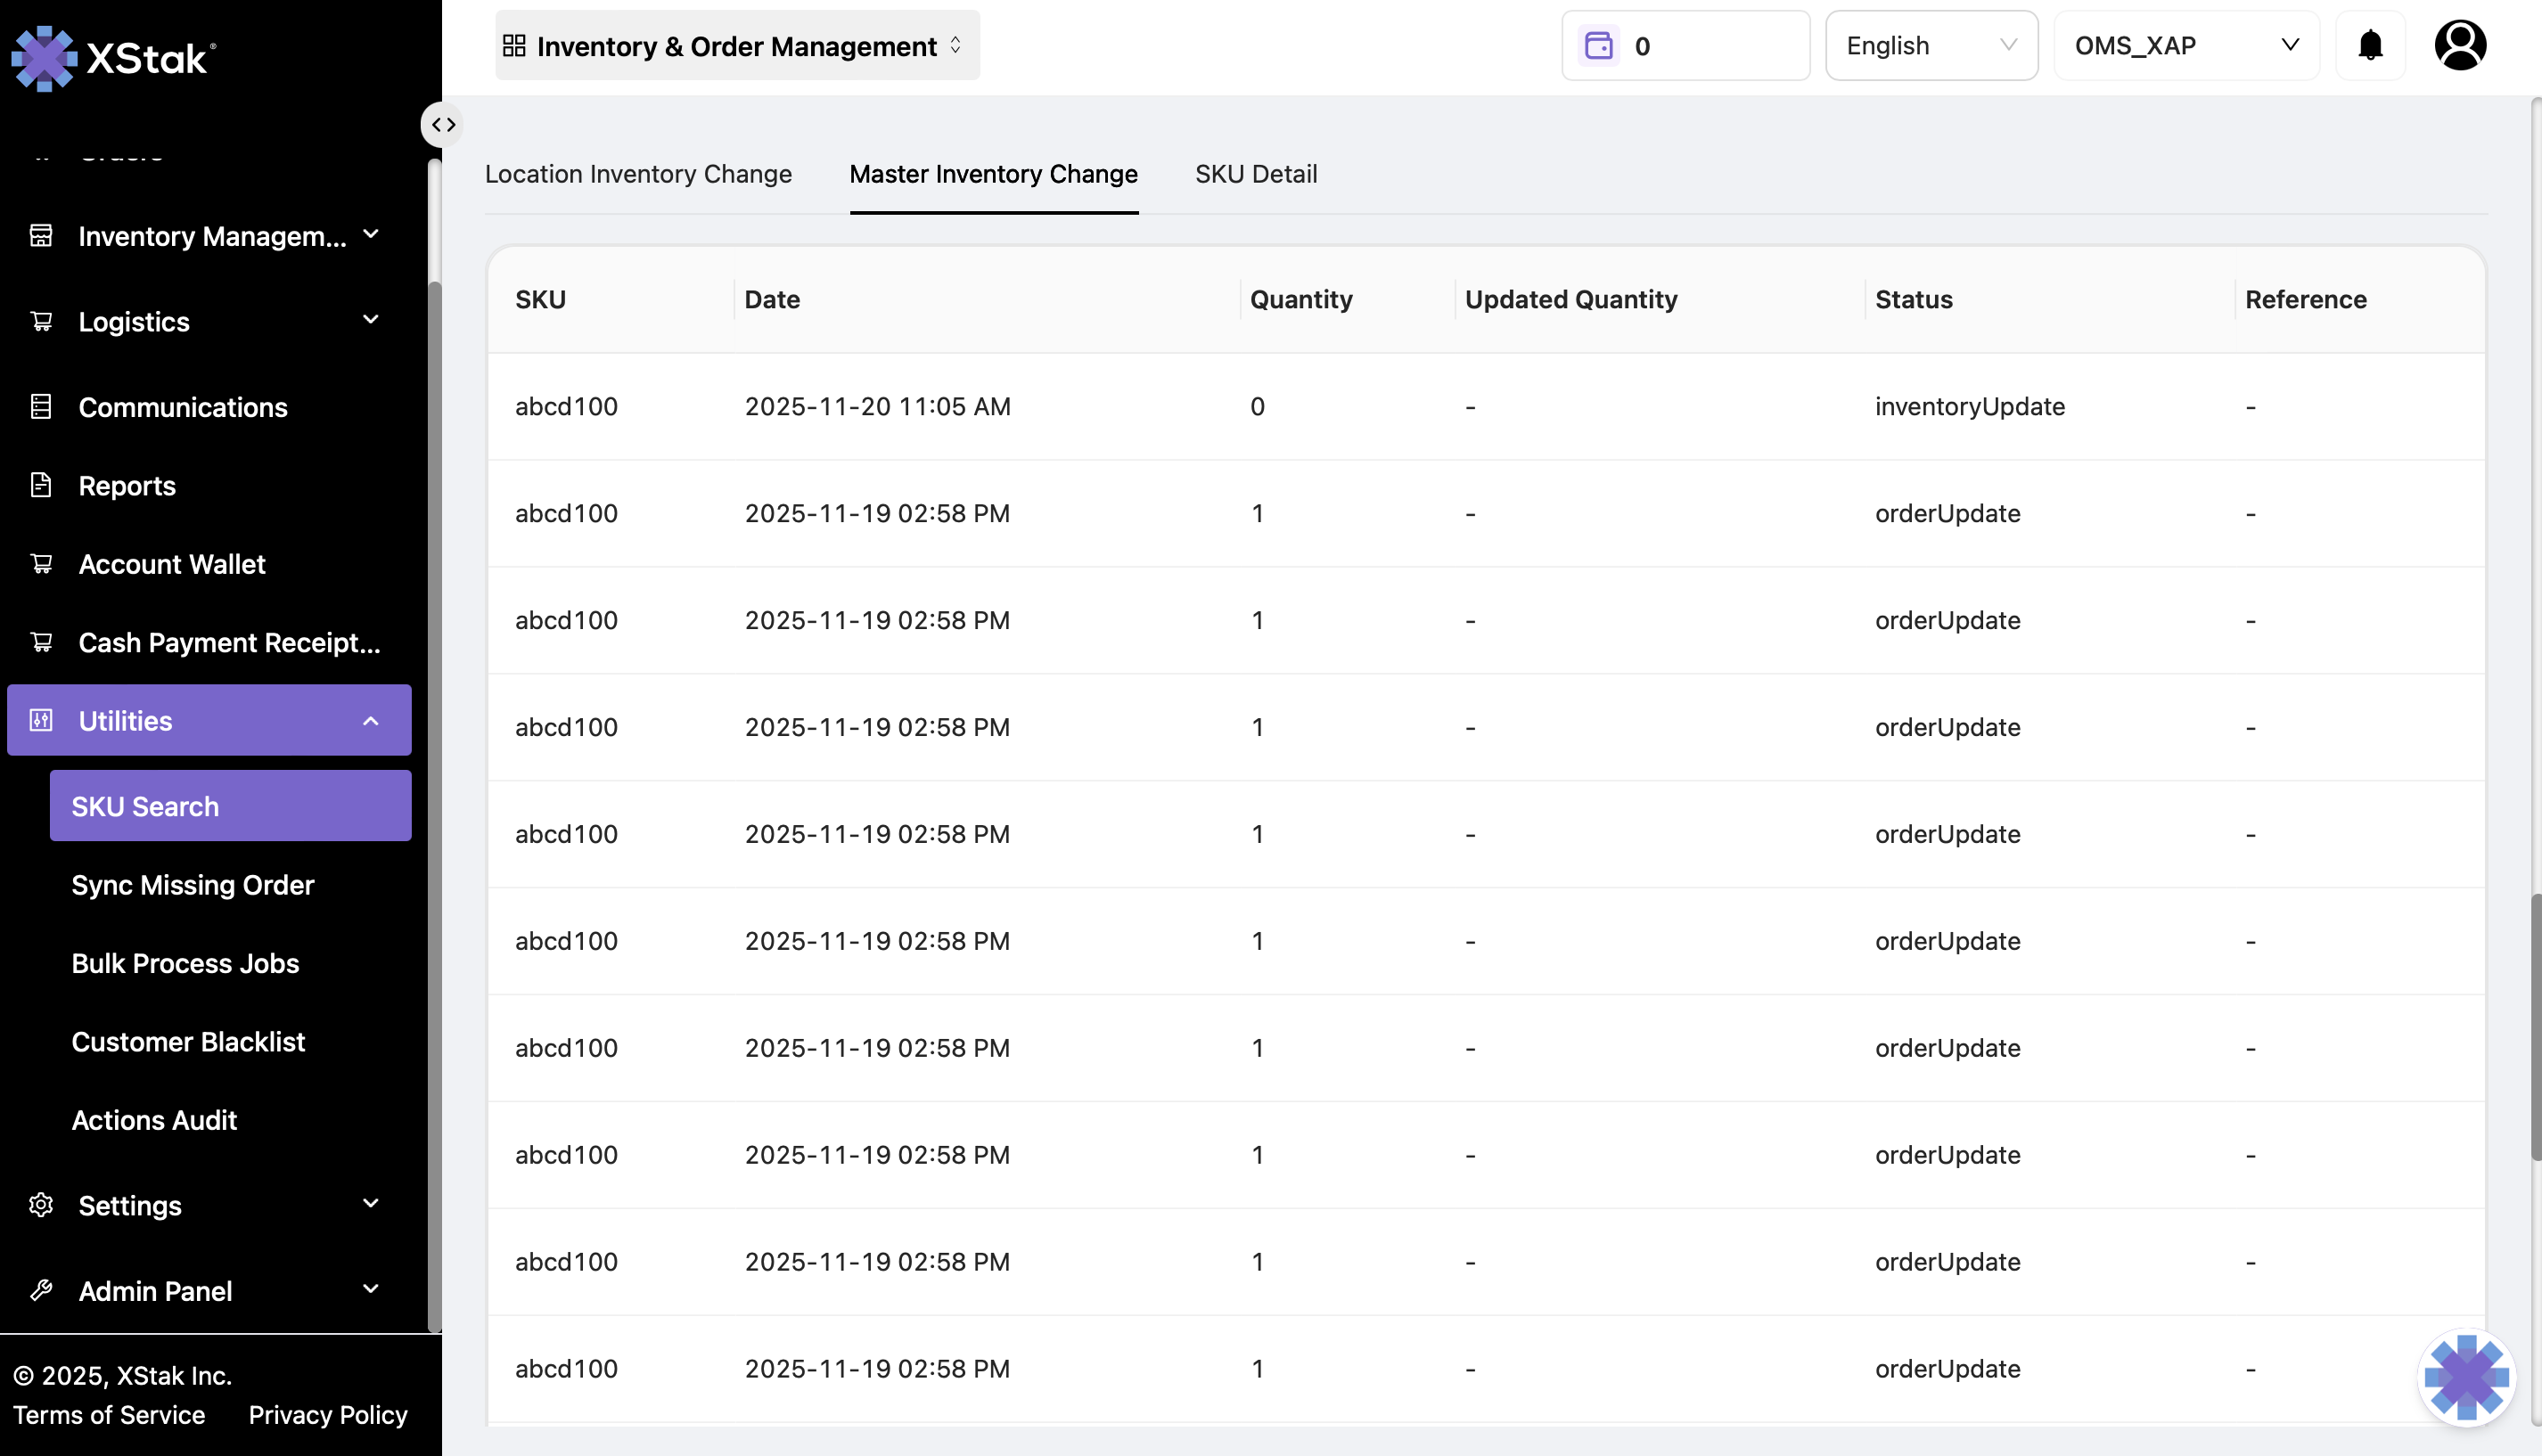Click the Communications sidebar icon
This screenshot has height=1456, width=2542.
tap(41, 407)
